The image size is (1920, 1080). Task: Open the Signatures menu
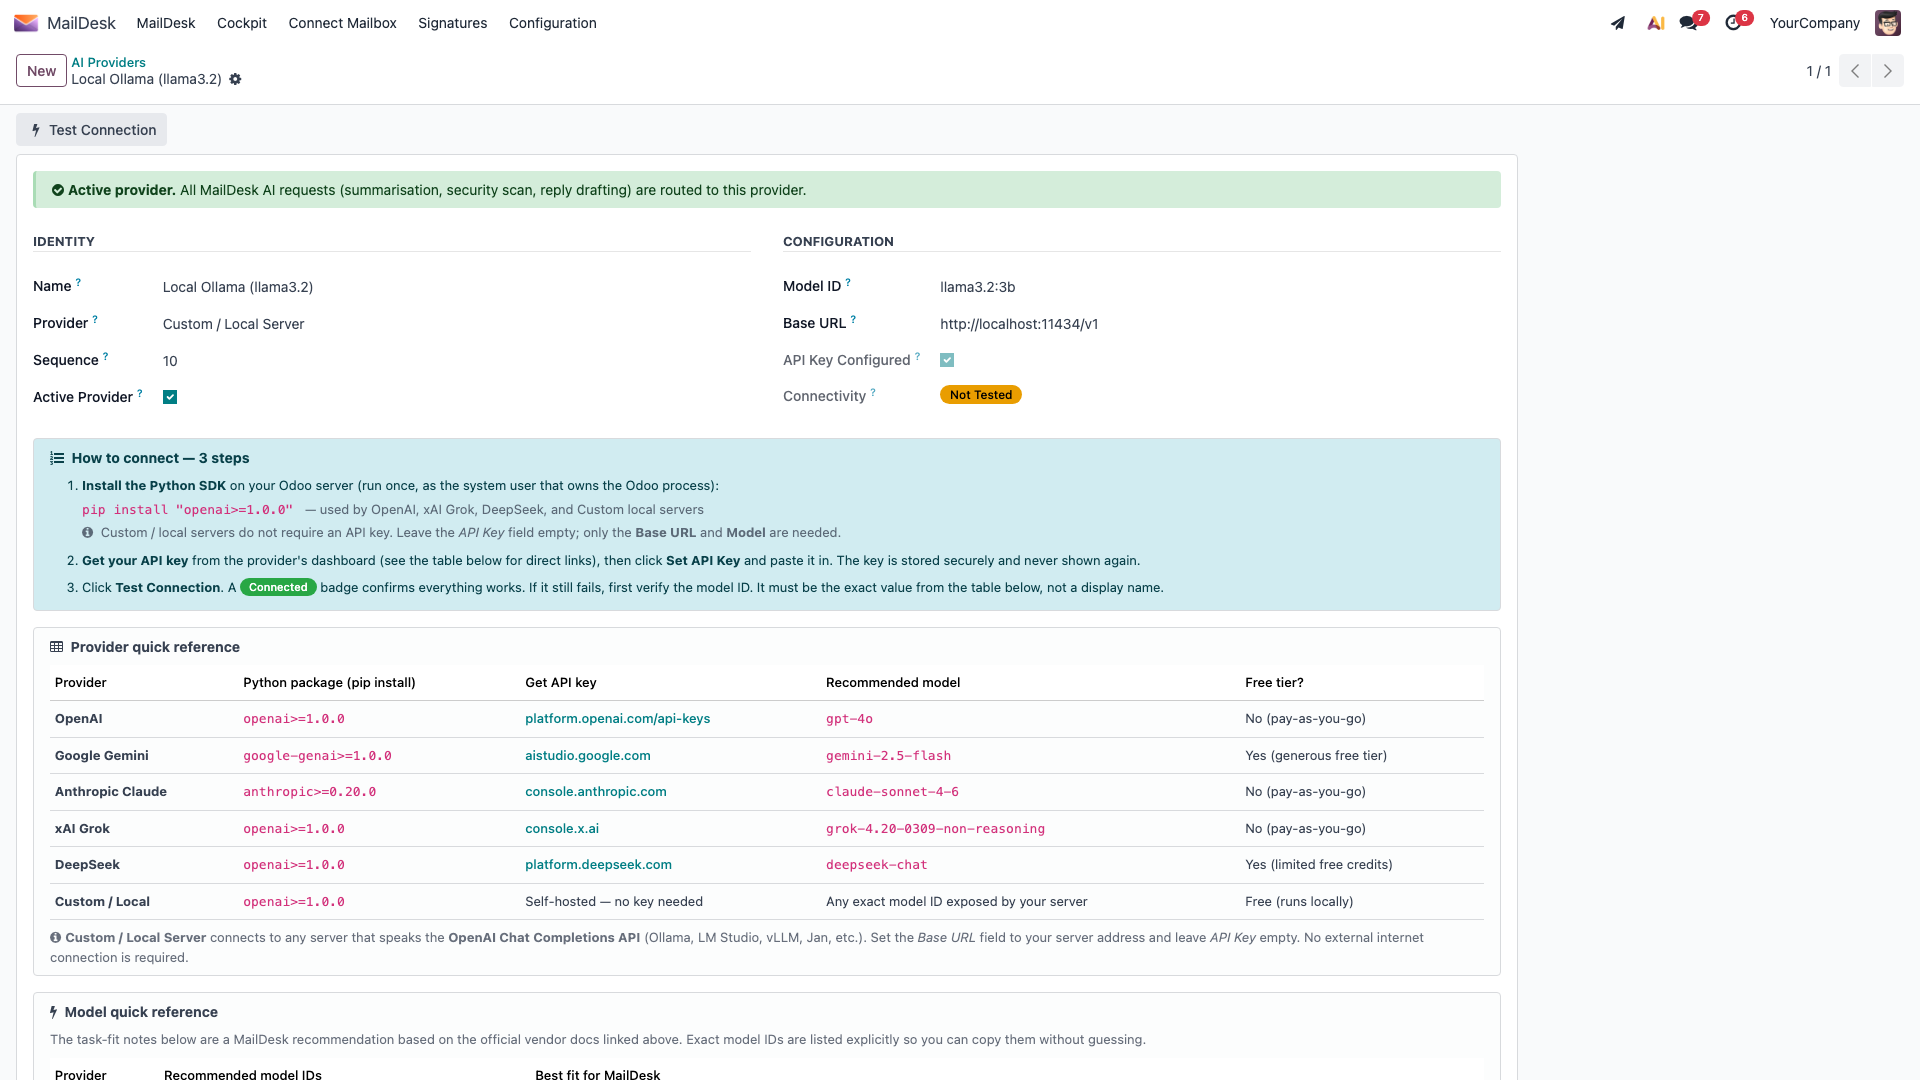click(453, 23)
